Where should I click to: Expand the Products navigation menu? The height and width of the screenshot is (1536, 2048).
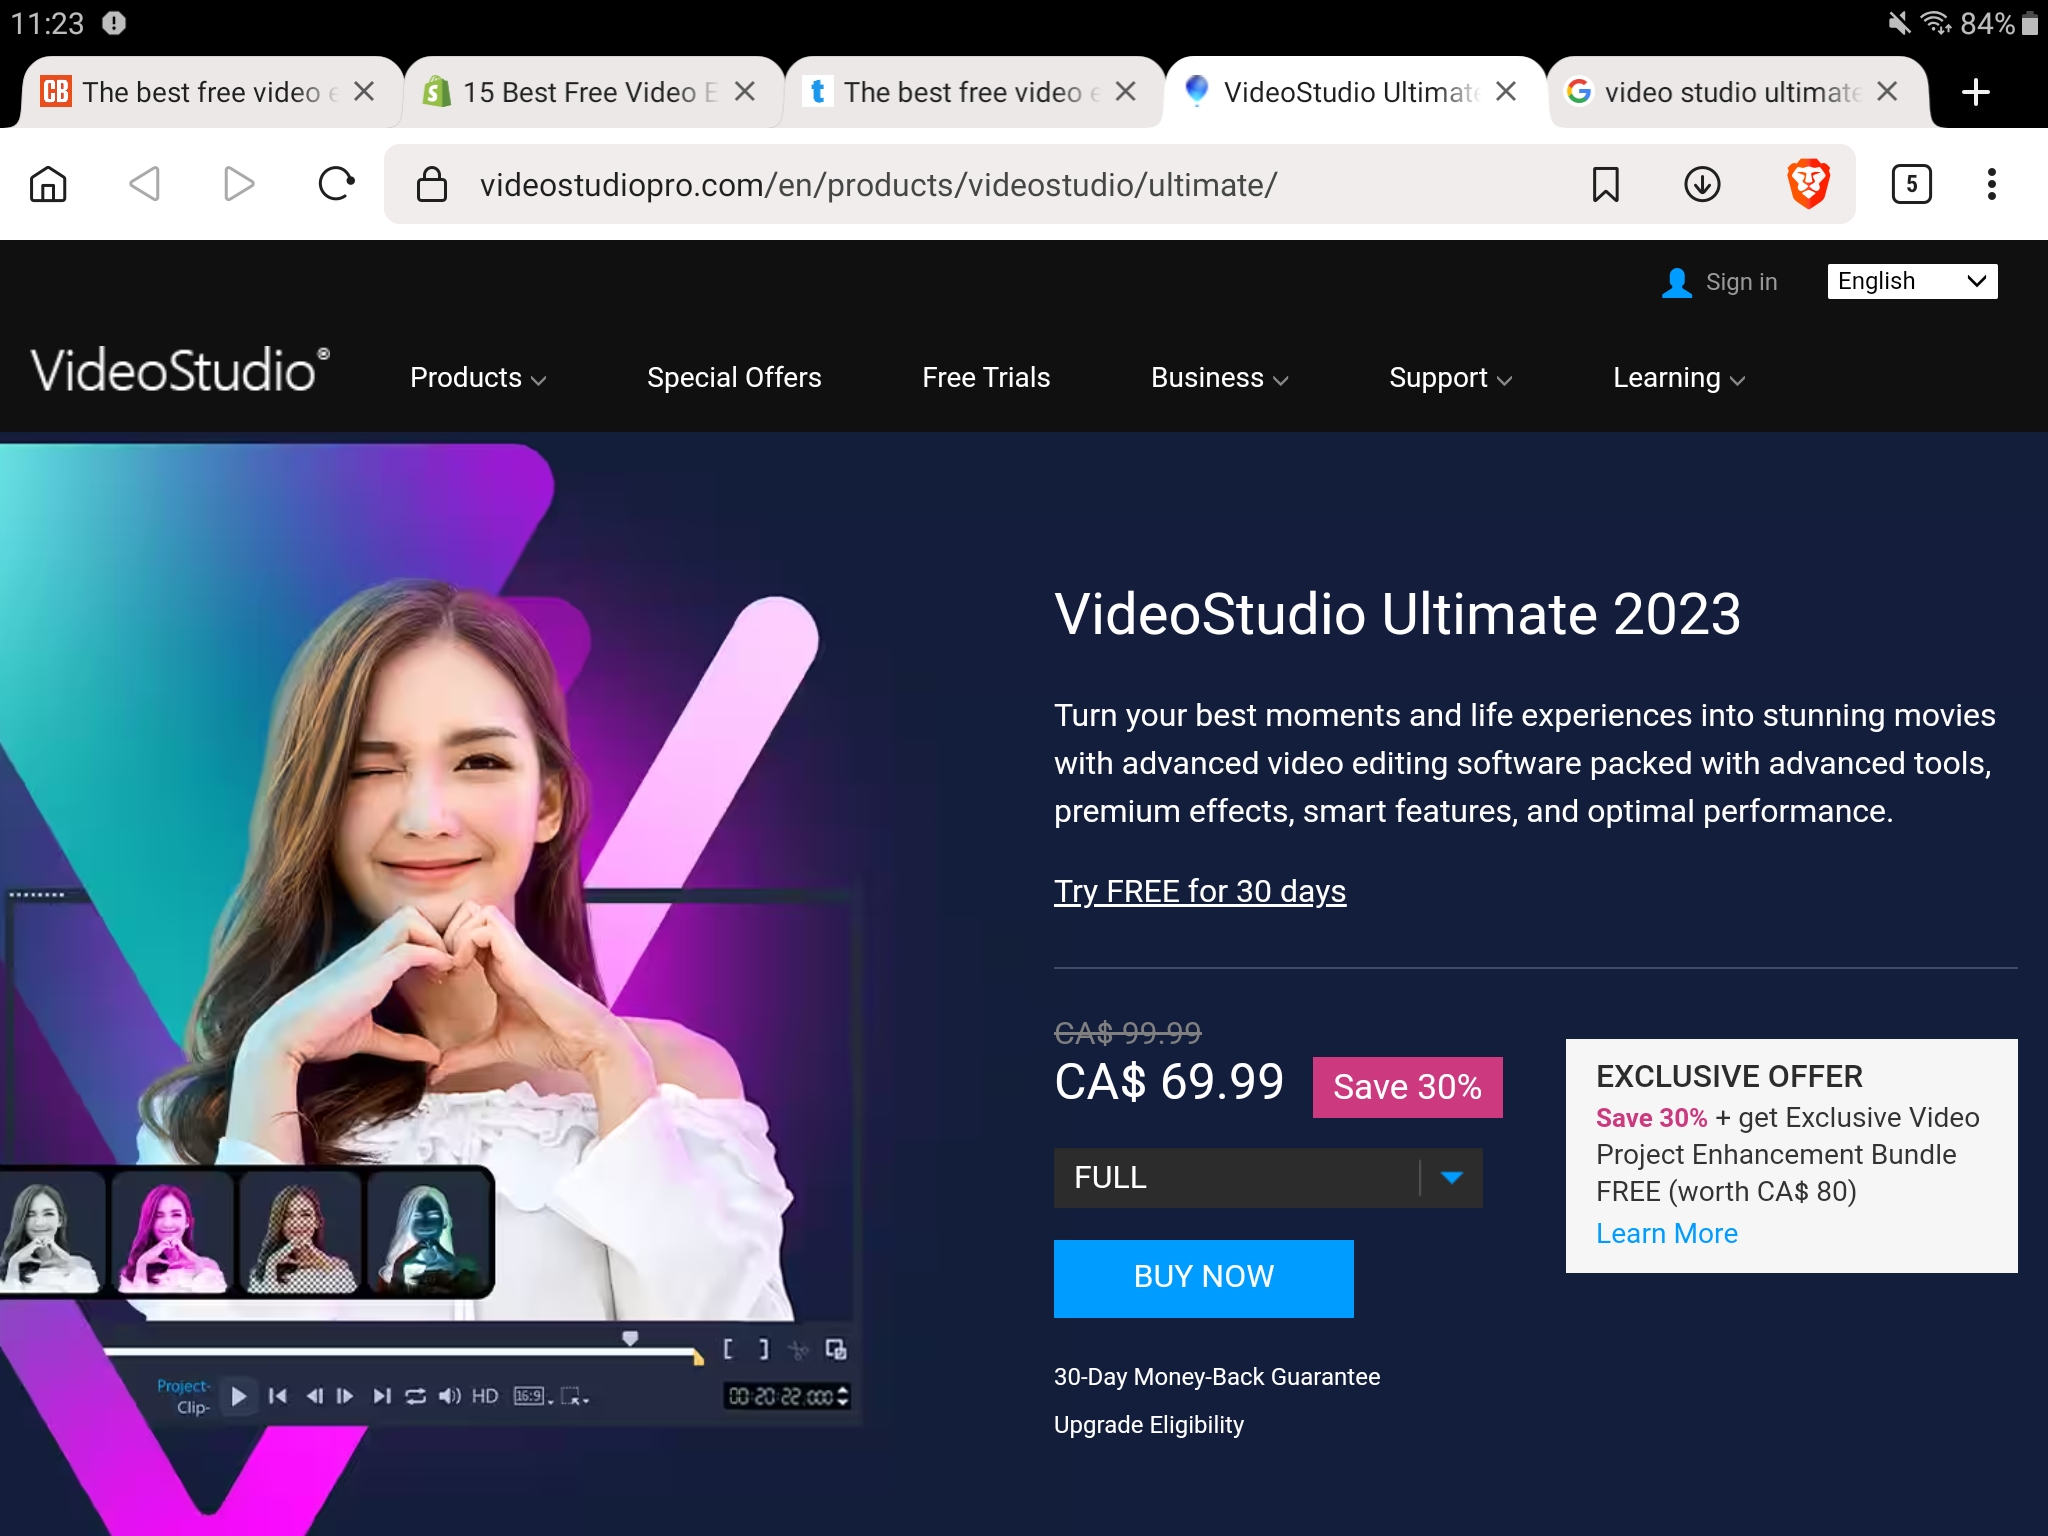477,378
